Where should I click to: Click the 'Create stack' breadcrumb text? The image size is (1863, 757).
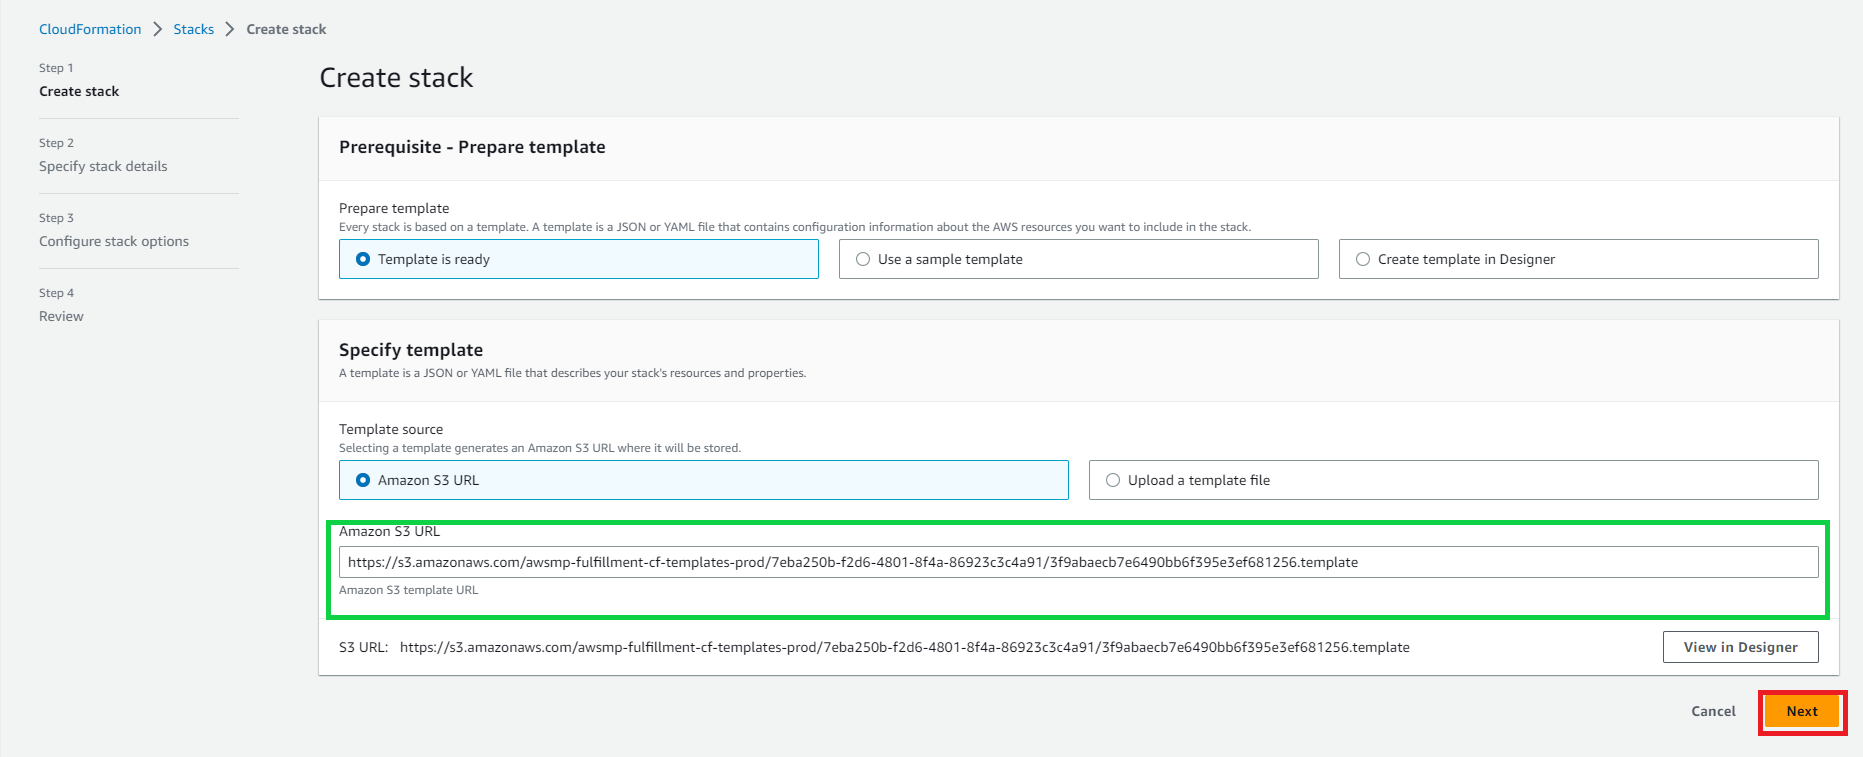286,29
